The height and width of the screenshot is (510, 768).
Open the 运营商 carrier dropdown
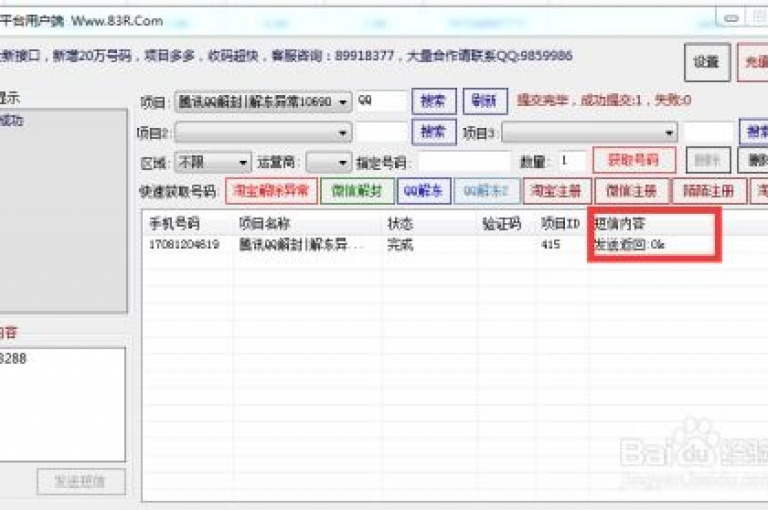[x=329, y=162]
